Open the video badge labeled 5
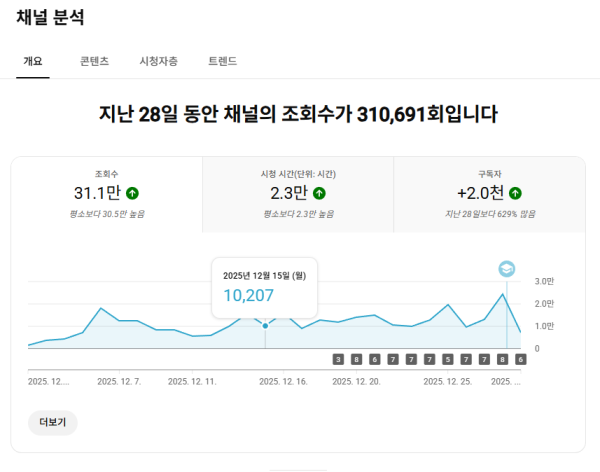The width and height of the screenshot is (600, 472). pos(448,359)
